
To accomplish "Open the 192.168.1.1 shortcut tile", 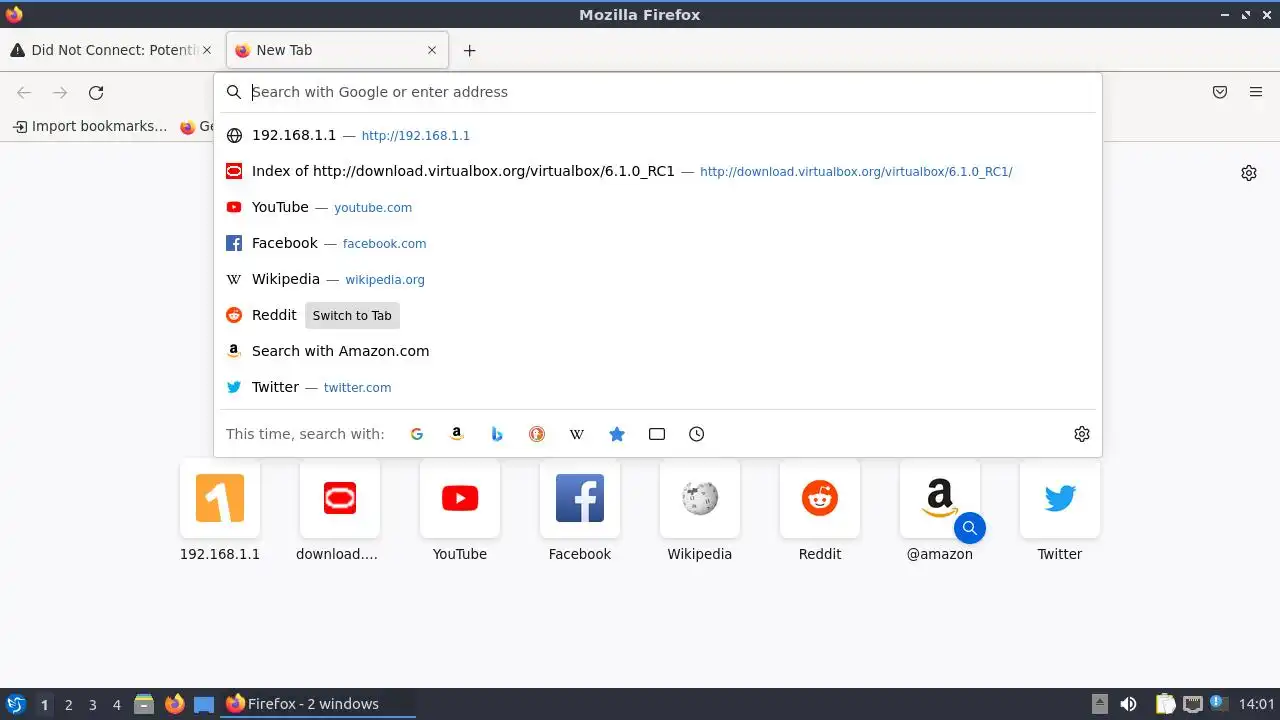I will (220, 498).
